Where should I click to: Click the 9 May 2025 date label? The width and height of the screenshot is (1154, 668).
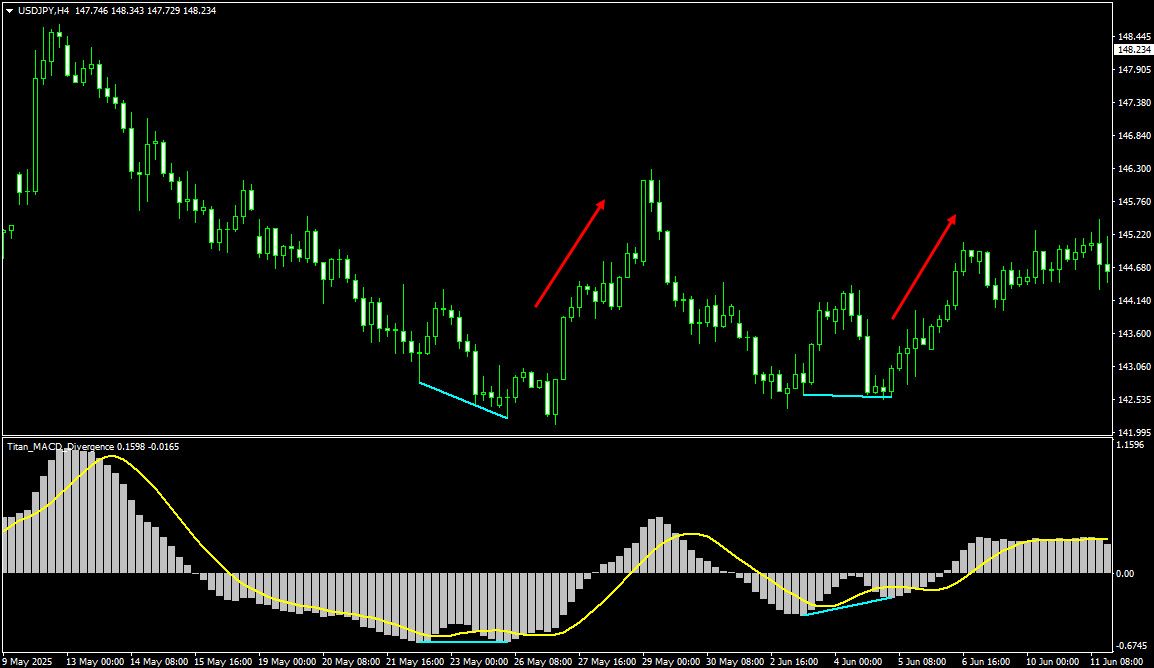[30, 661]
